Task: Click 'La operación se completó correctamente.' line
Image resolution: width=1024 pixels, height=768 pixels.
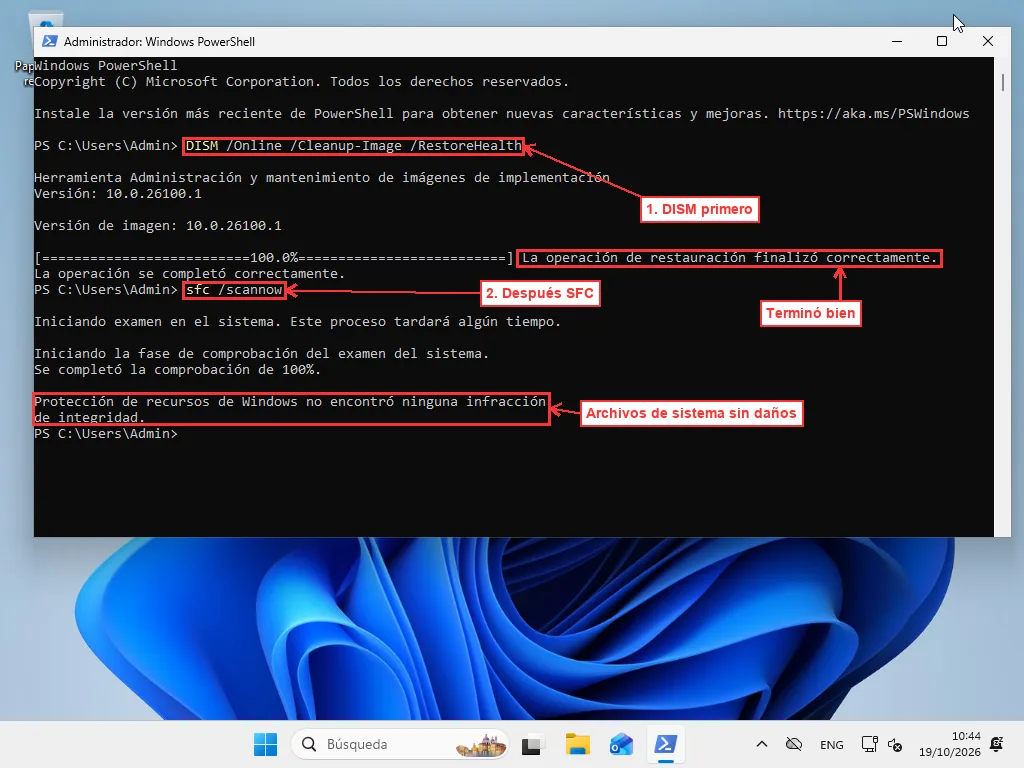Action: [189, 274]
